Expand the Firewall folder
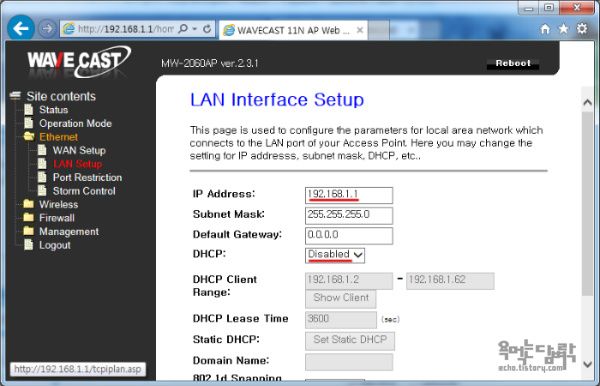This screenshot has width=600, height=386. pos(57,218)
